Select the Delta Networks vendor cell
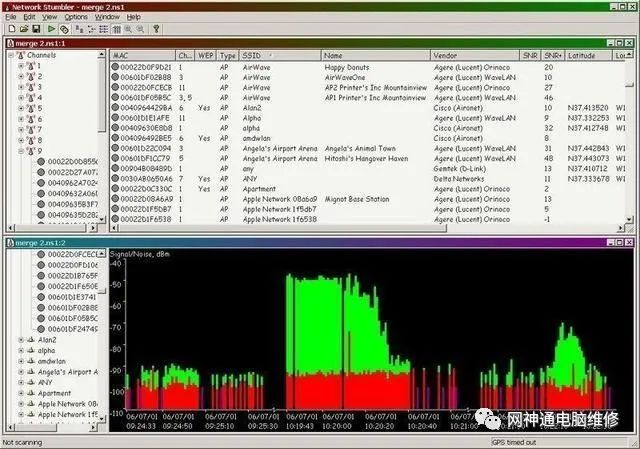Screen dimensions: 640x449 tap(459, 179)
